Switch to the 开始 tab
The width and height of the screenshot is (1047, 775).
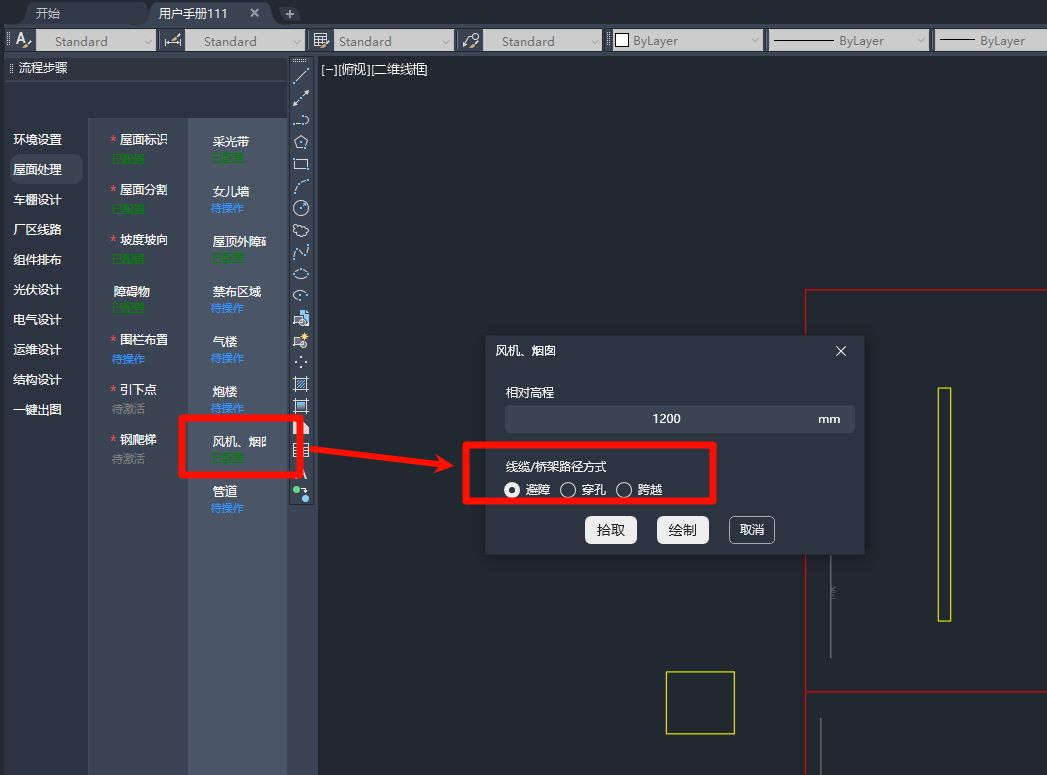click(x=48, y=13)
